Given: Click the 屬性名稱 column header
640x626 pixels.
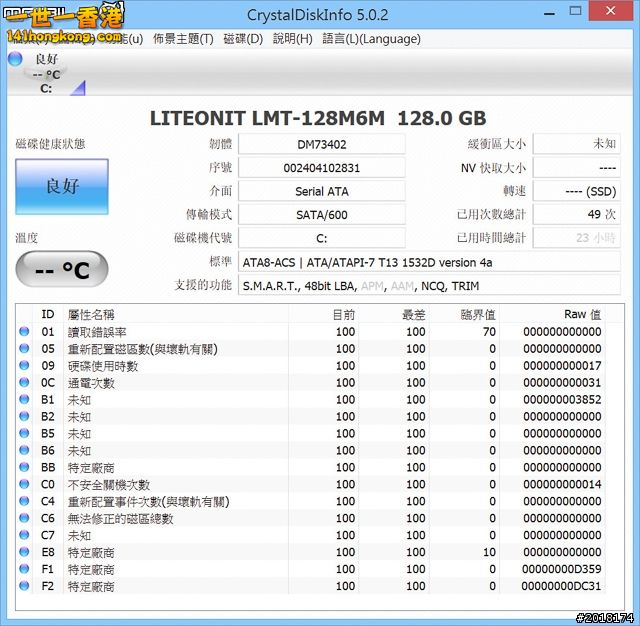Looking at the screenshot, I should (x=91, y=314).
